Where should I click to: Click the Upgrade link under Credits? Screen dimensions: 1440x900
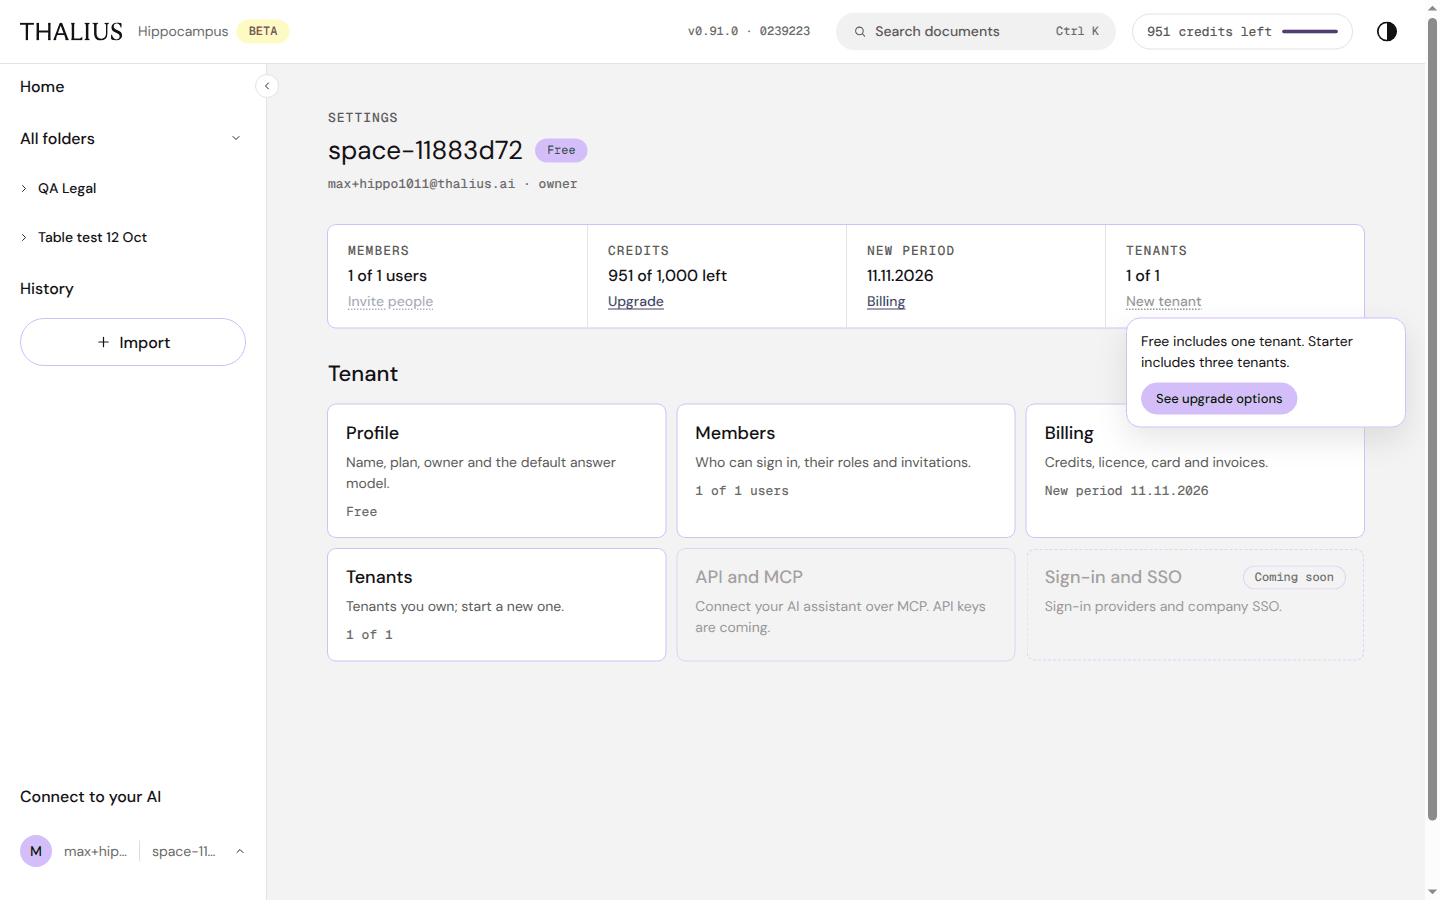point(636,302)
